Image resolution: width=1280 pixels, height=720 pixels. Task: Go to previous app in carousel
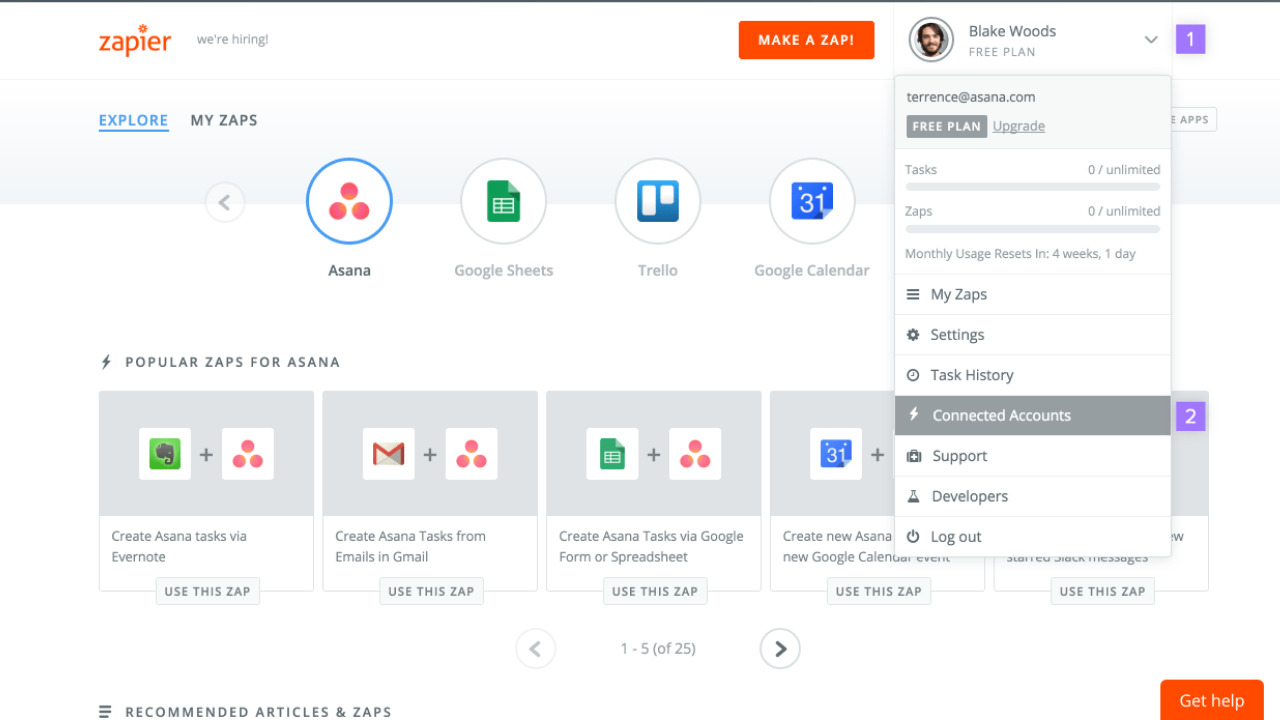[225, 203]
